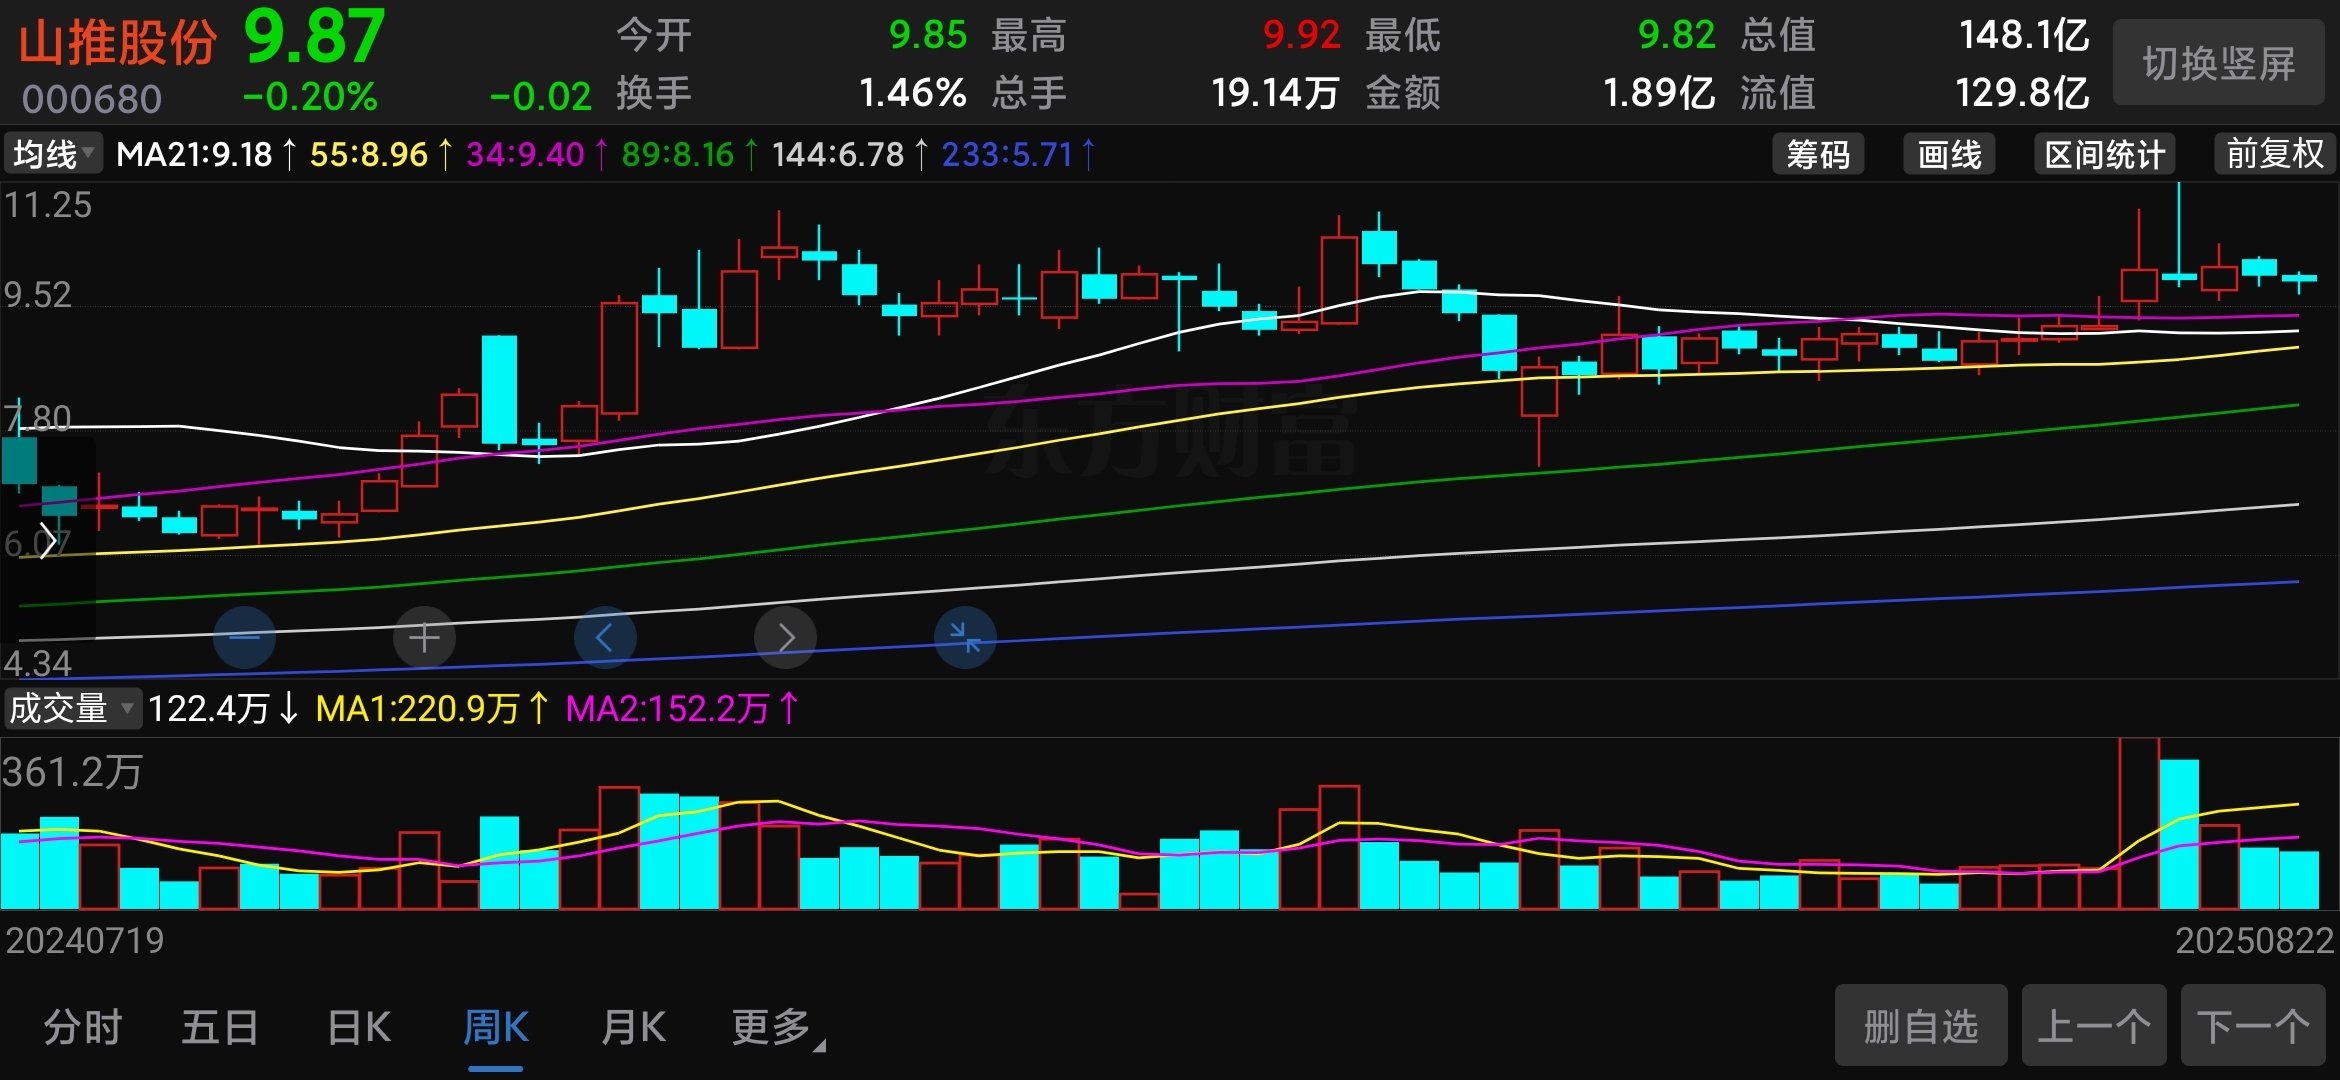Switch to the 五日 tab
The width and height of the screenshot is (2340, 1080).
(x=220, y=1027)
